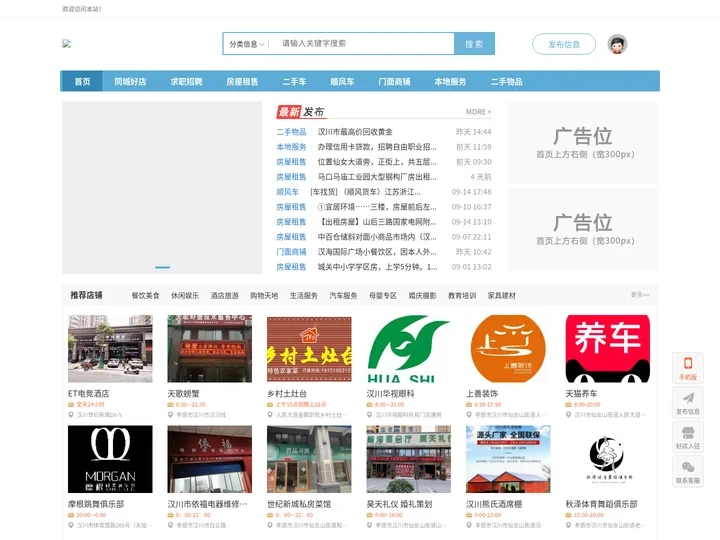Open the 二手车 navigation item

(x=294, y=81)
